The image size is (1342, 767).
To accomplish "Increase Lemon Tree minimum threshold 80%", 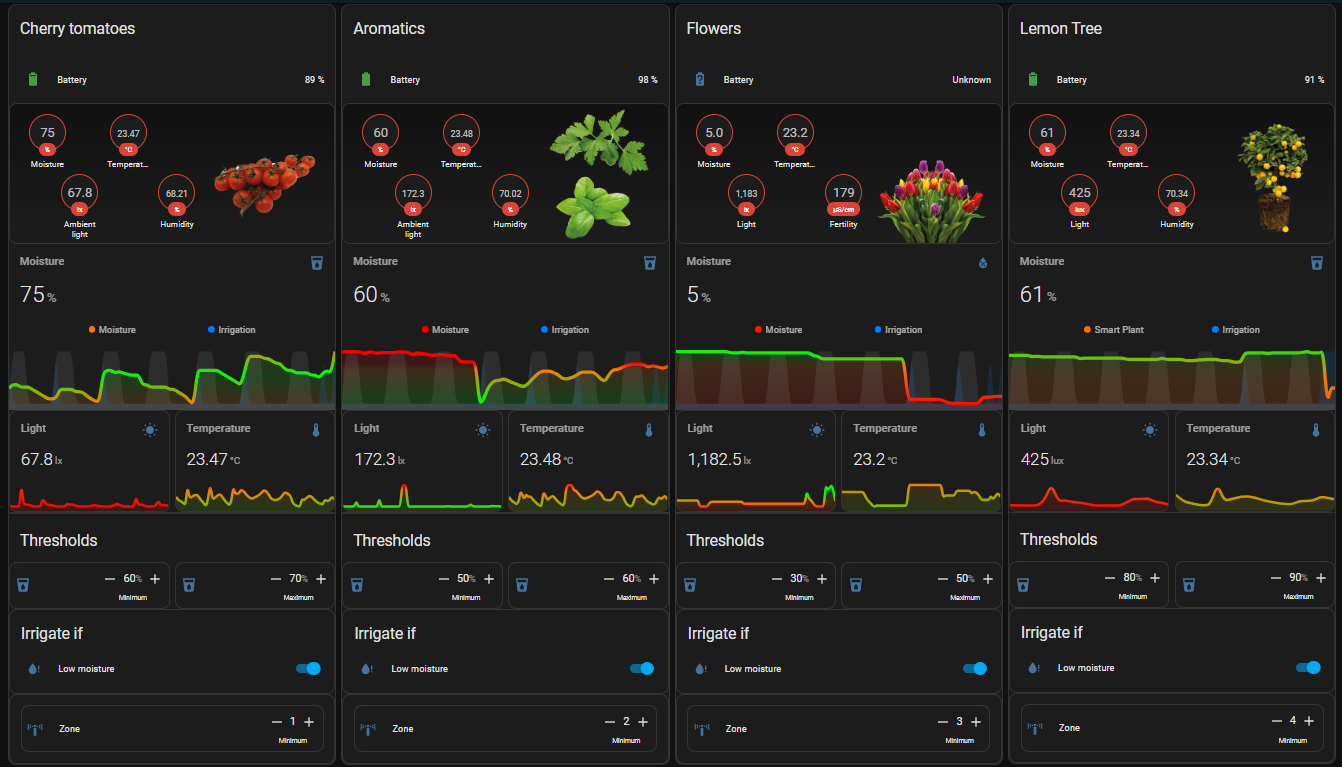I will click(x=1155, y=578).
